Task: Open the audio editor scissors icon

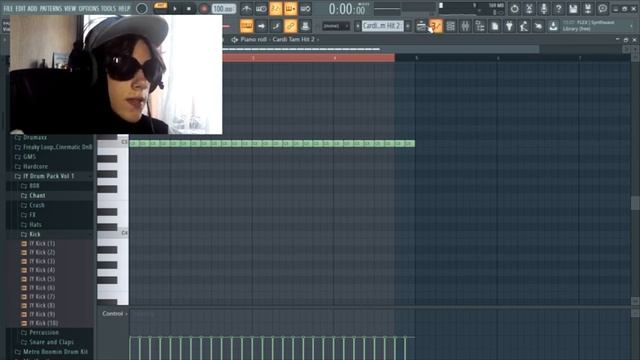Action: 529,9
